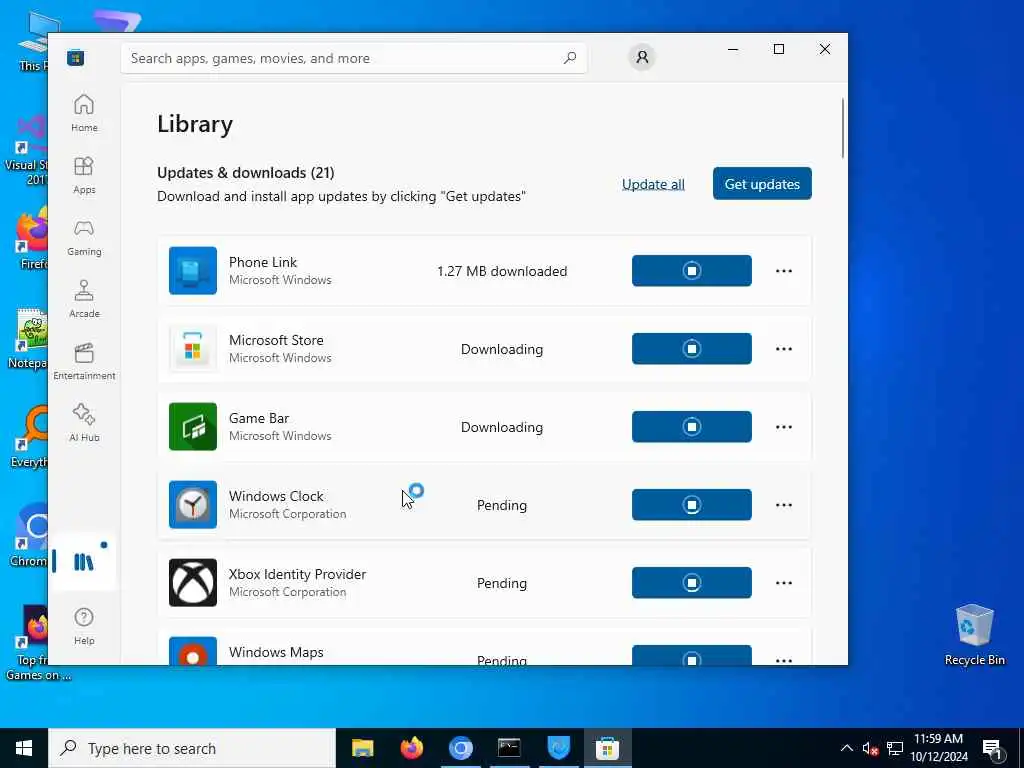The width and height of the screenshot is (1024, 768).
Task: Select the Phone Link app name text
Action: coord(263,262)
